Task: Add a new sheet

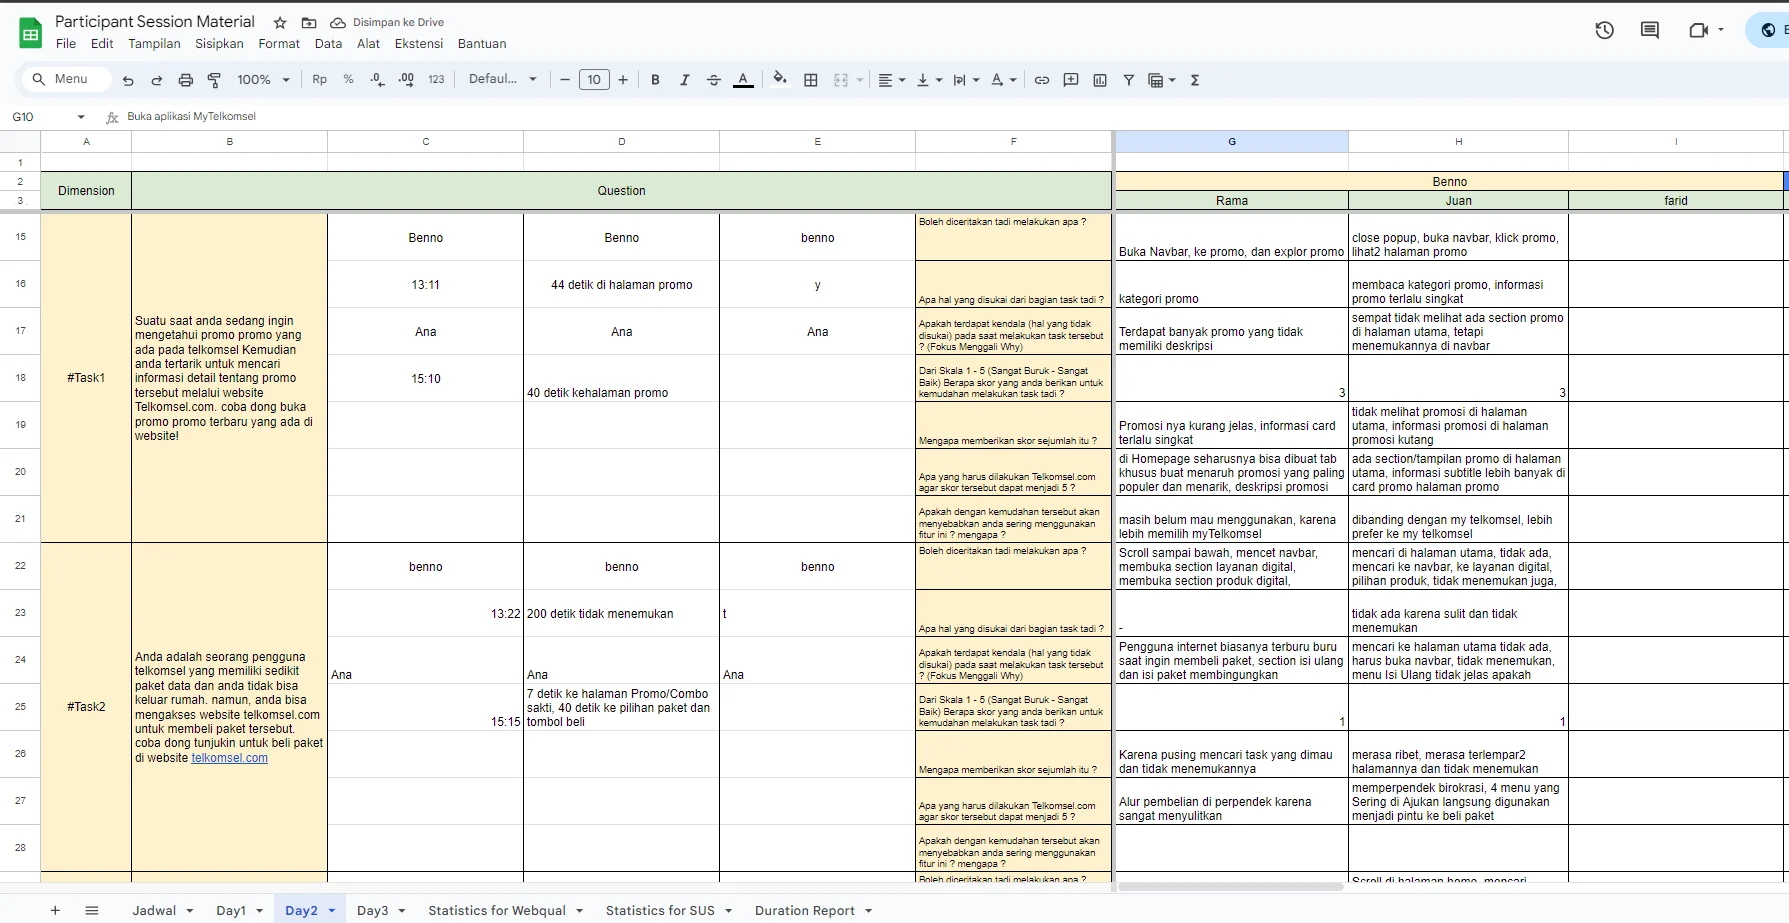Action: pyautogui.click(x=55, y=910)
